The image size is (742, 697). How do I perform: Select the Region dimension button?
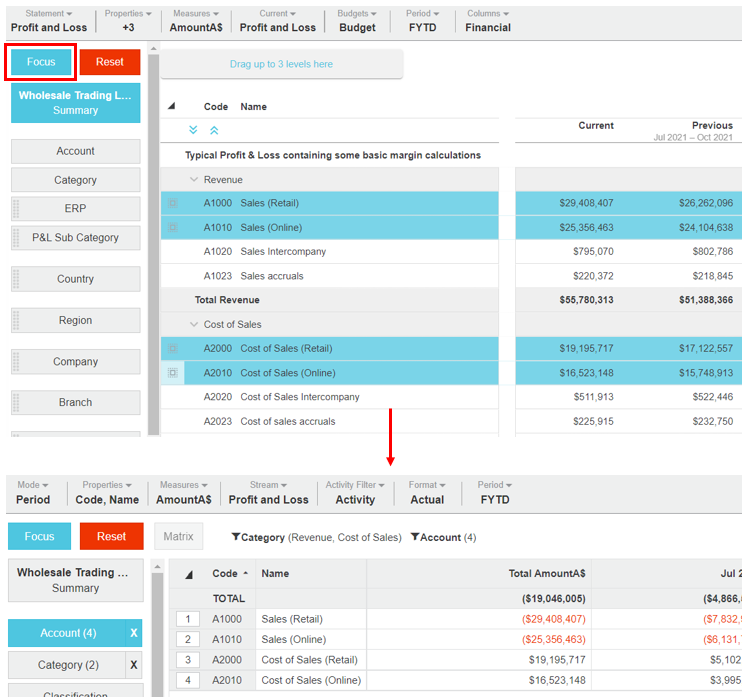(76, 321)
